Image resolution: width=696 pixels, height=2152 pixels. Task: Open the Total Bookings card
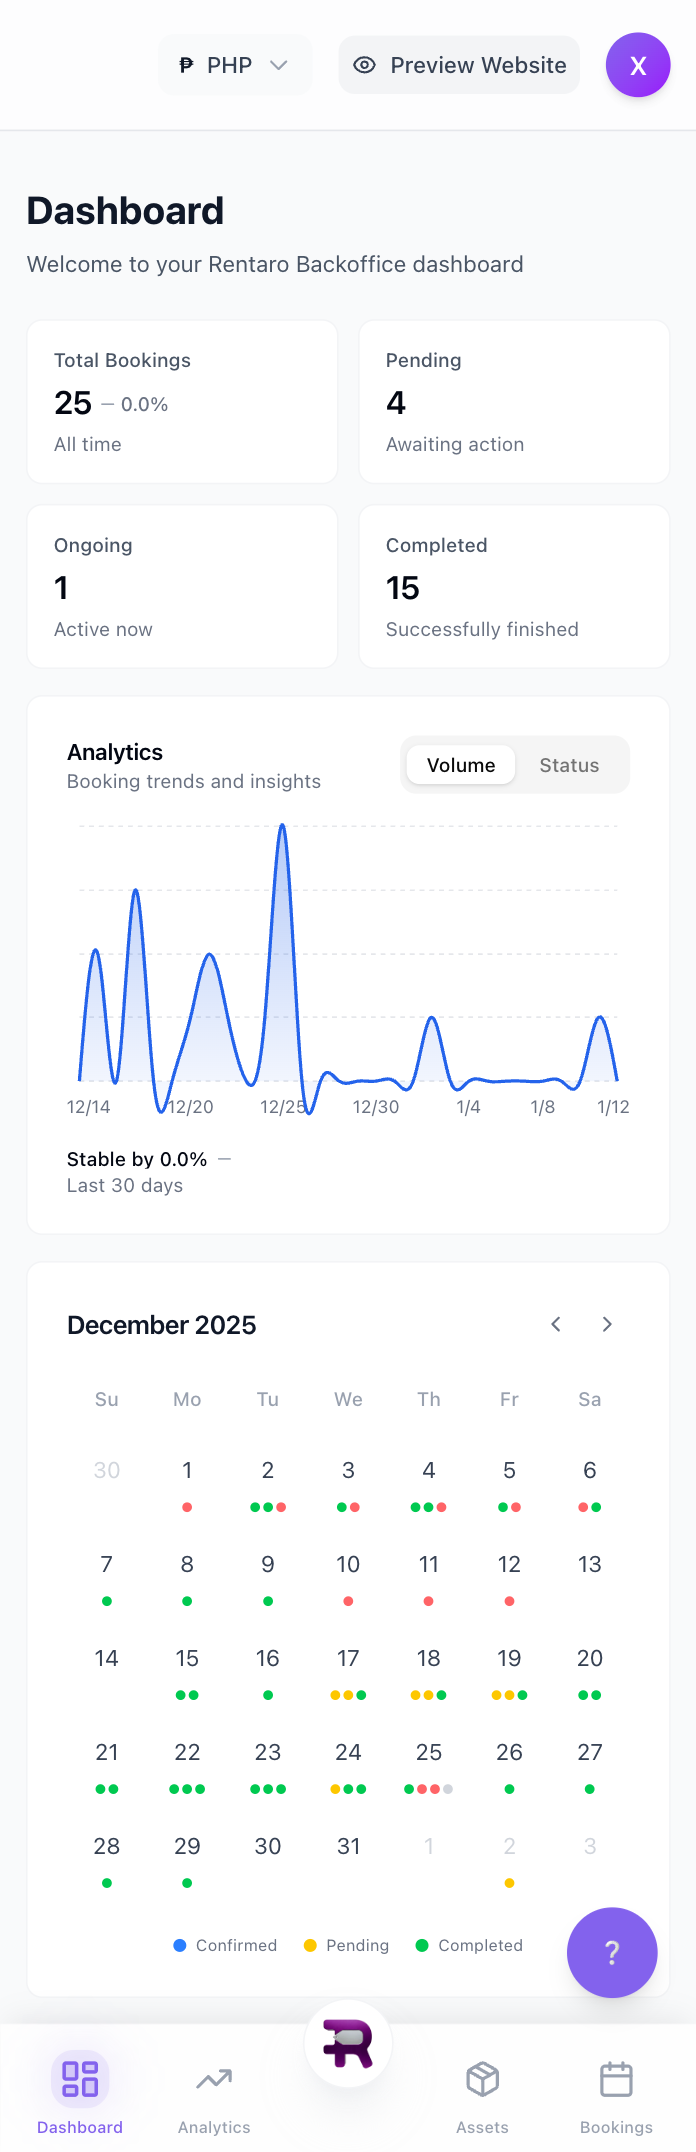[182, 402]
